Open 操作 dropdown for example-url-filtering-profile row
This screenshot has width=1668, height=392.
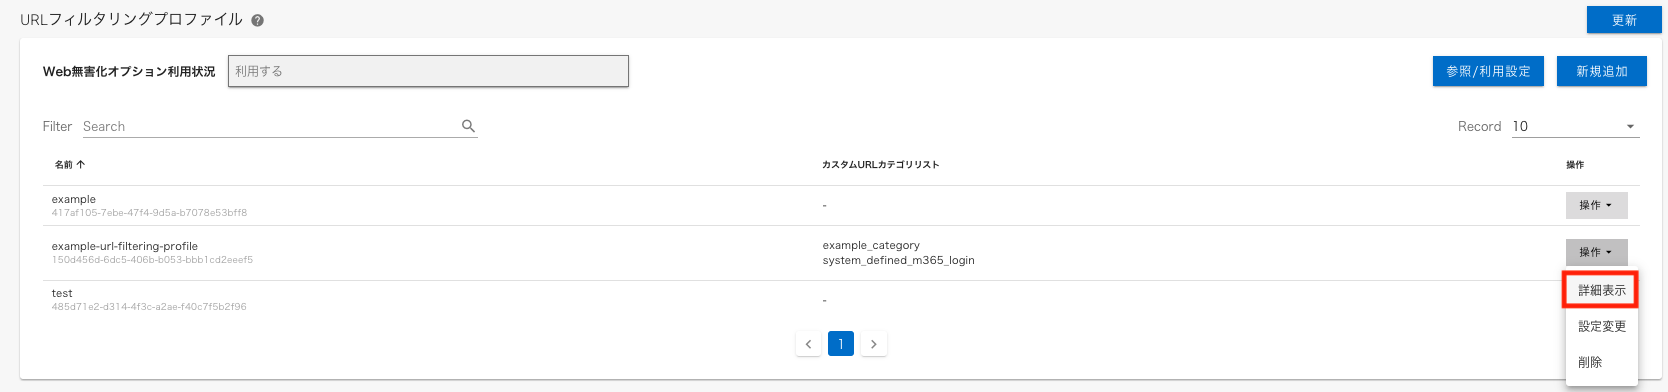click(x=1596, y=252)
